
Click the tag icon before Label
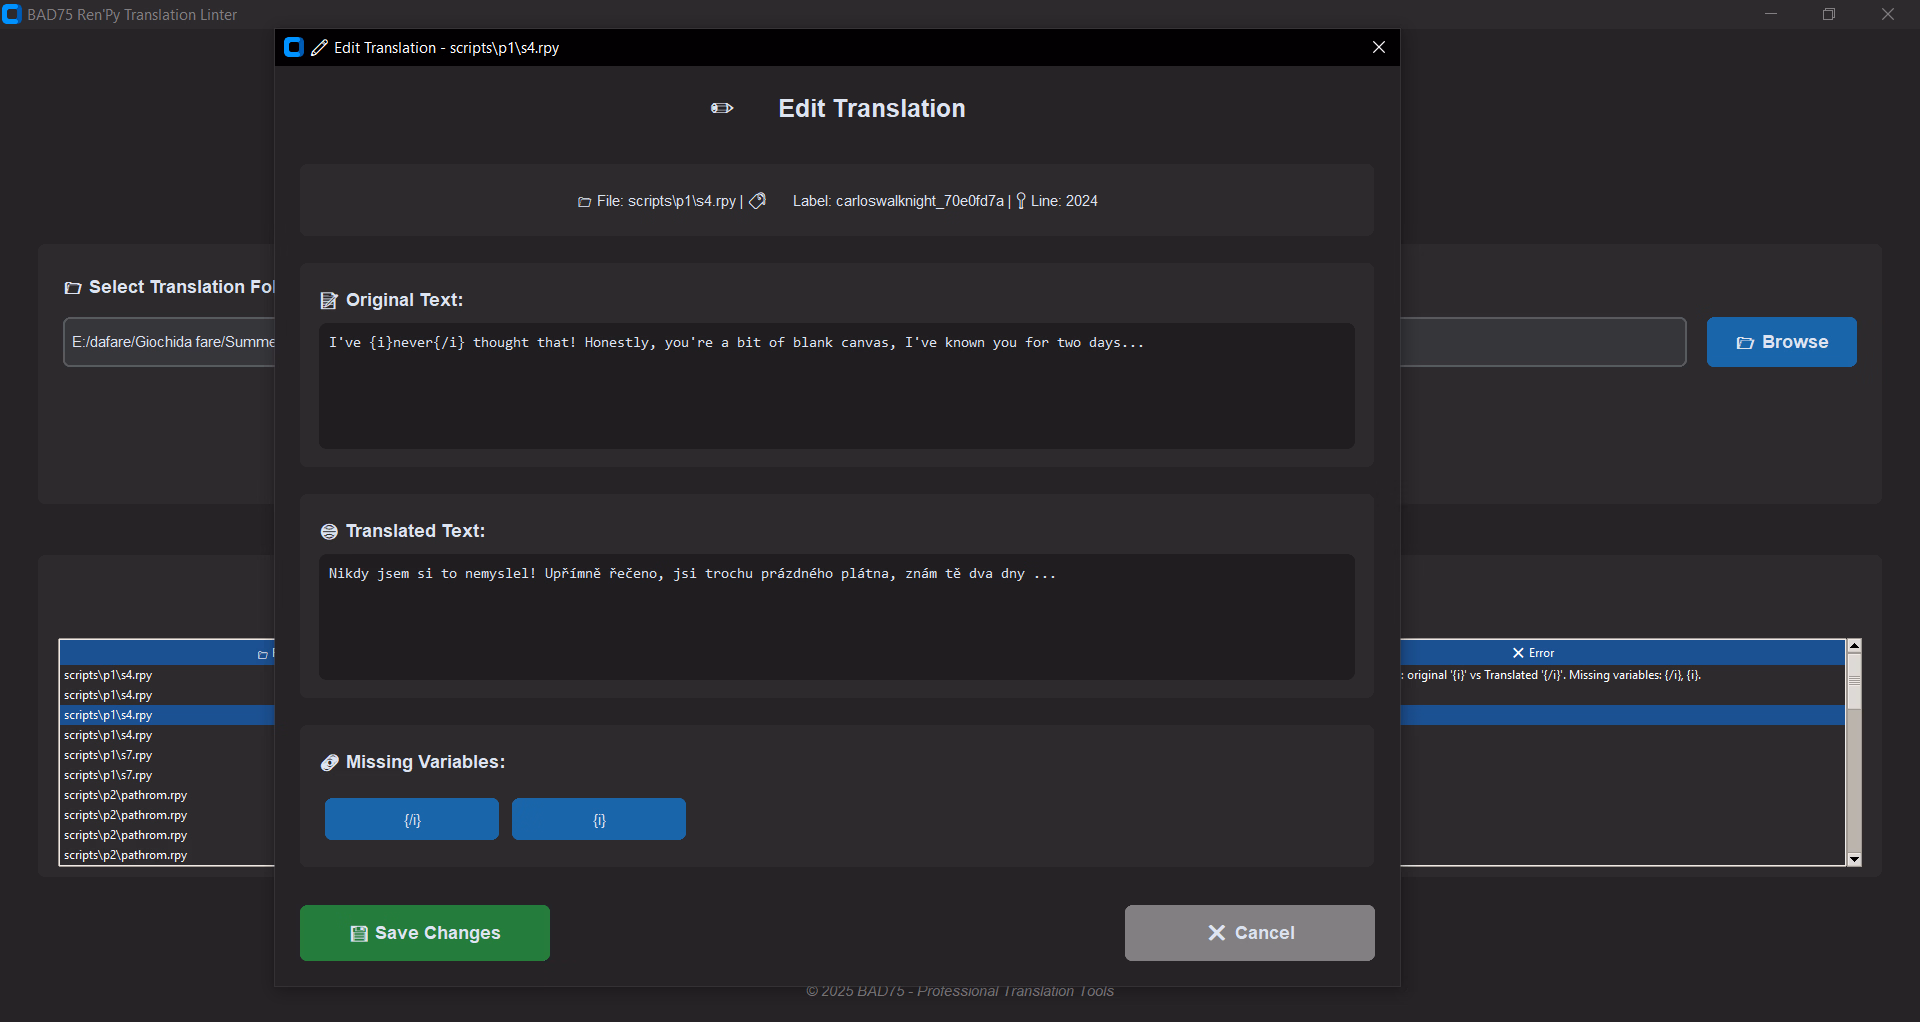(x=758, y=201)
